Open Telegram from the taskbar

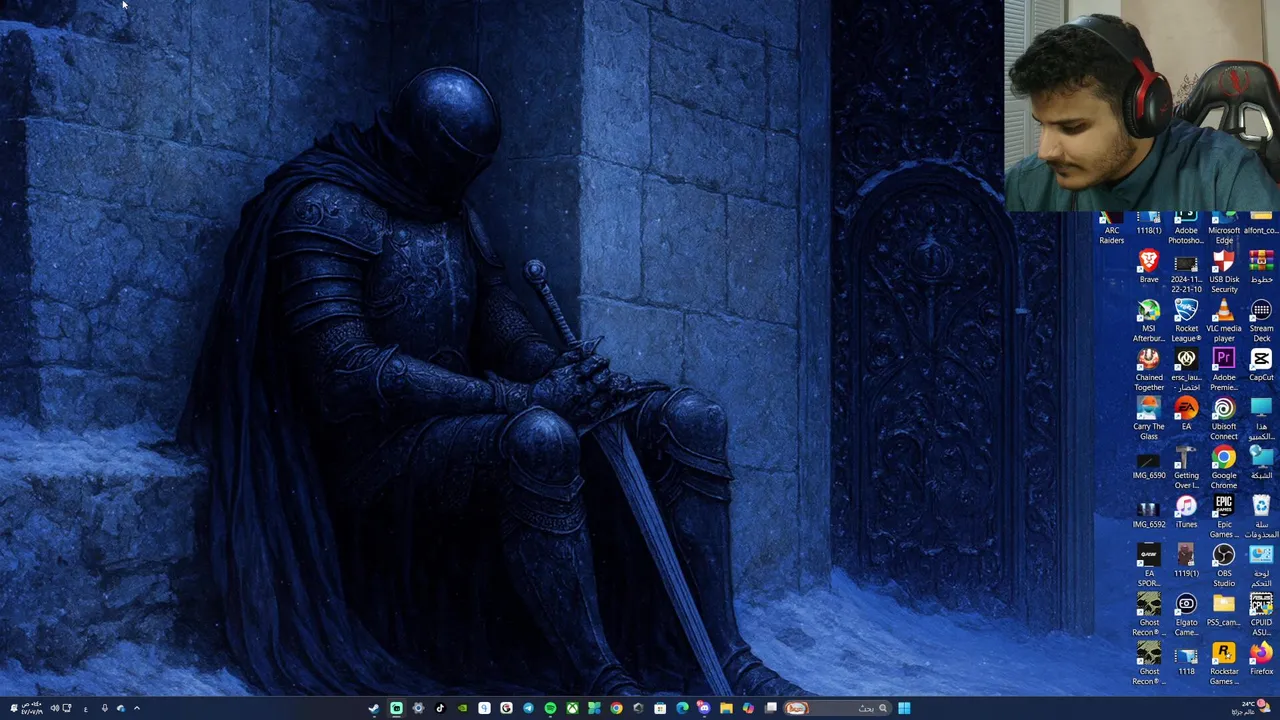(x=528, y=708)
